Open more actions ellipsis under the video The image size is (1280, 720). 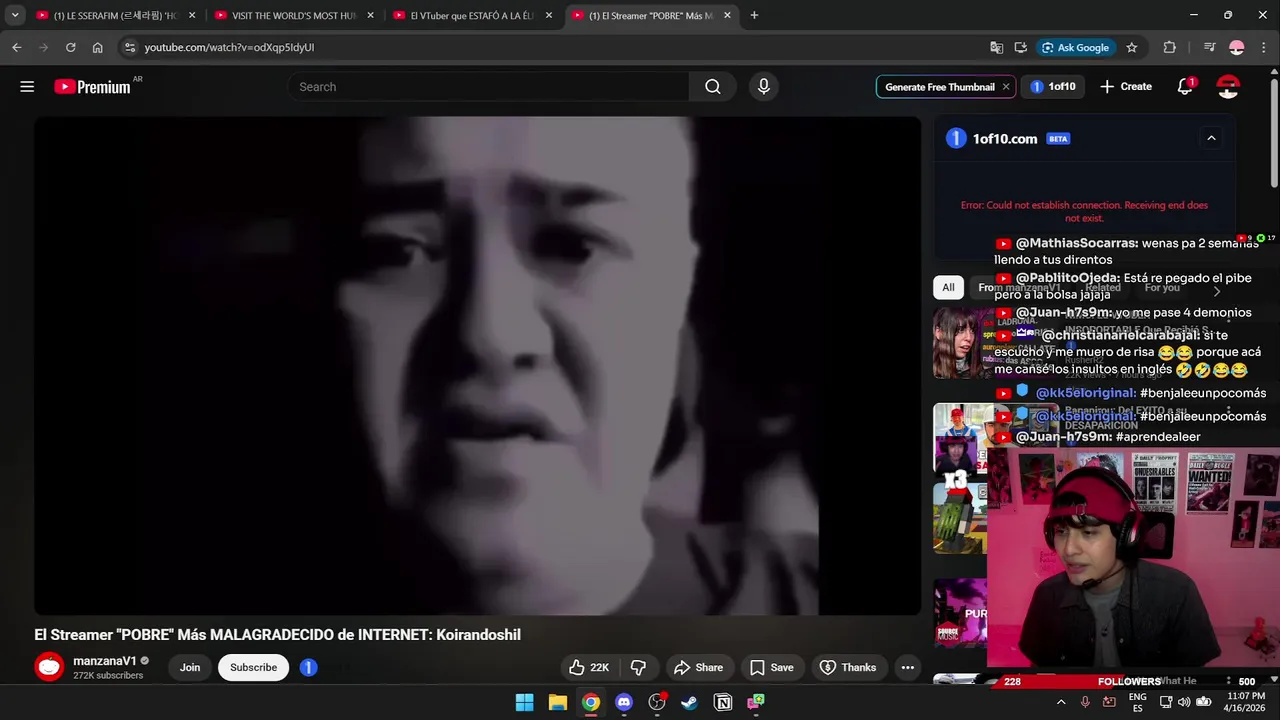907,668
